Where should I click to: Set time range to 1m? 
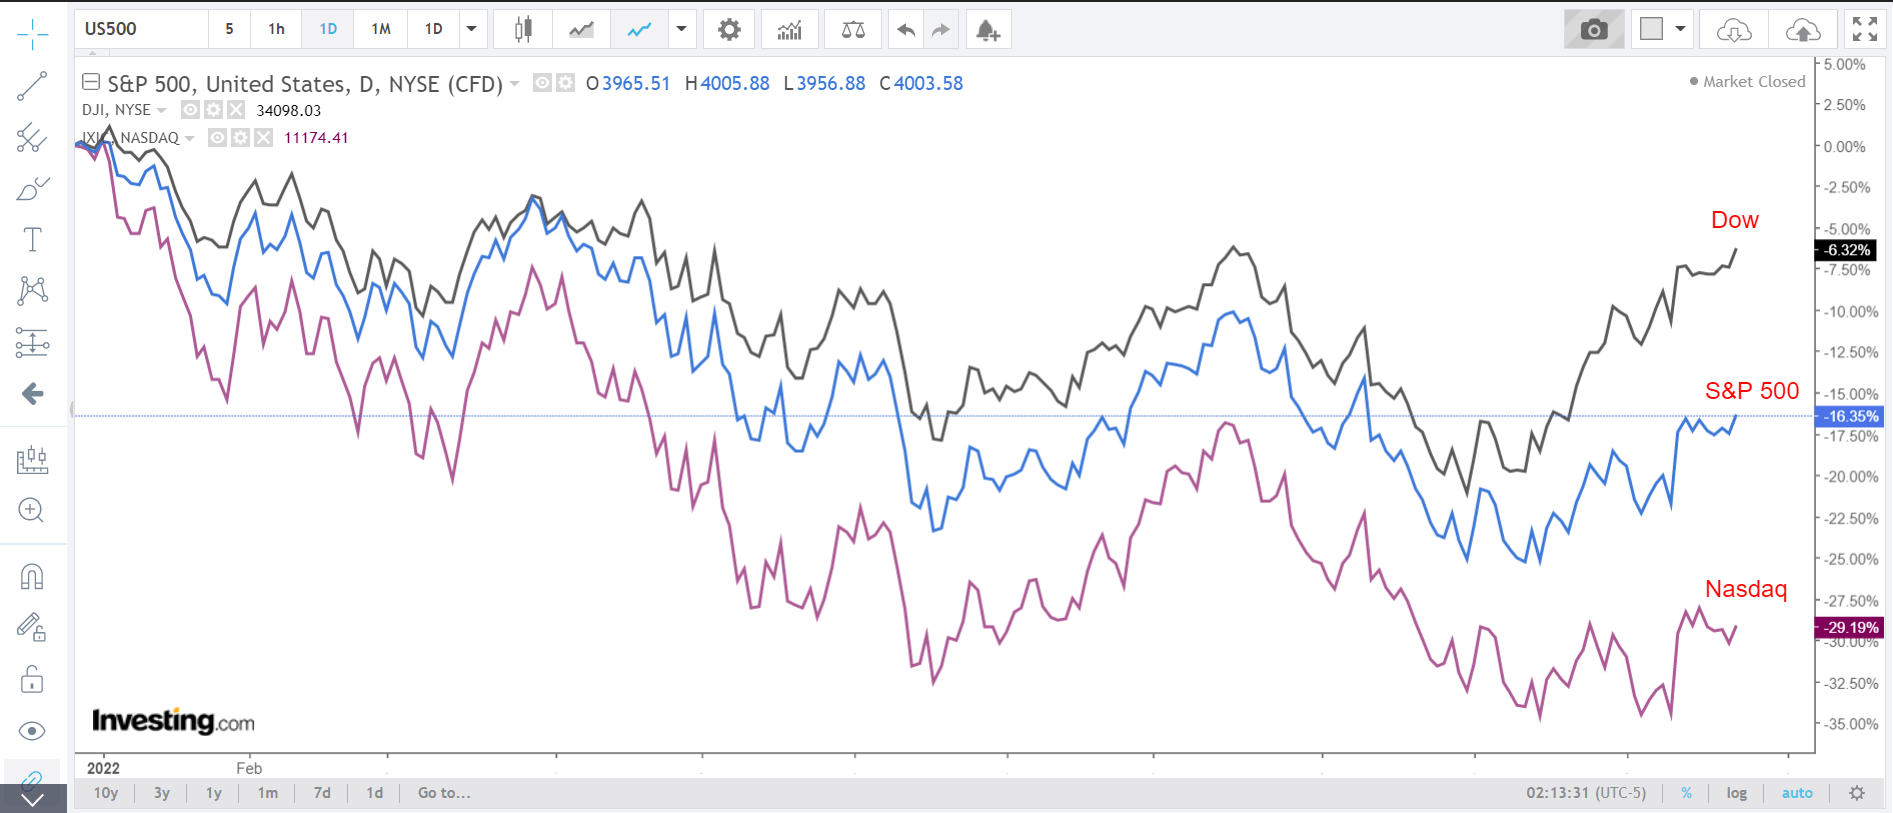point(268,793)
